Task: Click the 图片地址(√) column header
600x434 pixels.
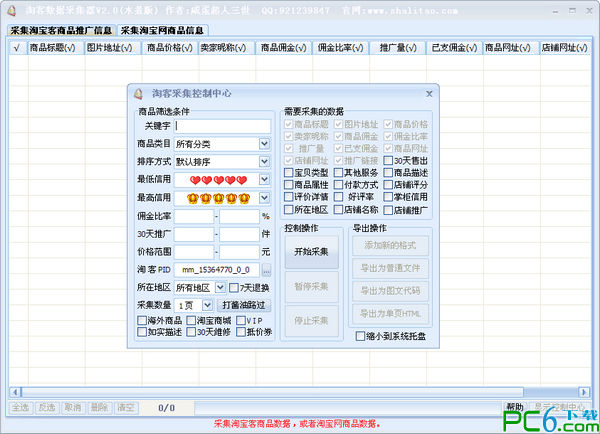Action: coord(112,48)
